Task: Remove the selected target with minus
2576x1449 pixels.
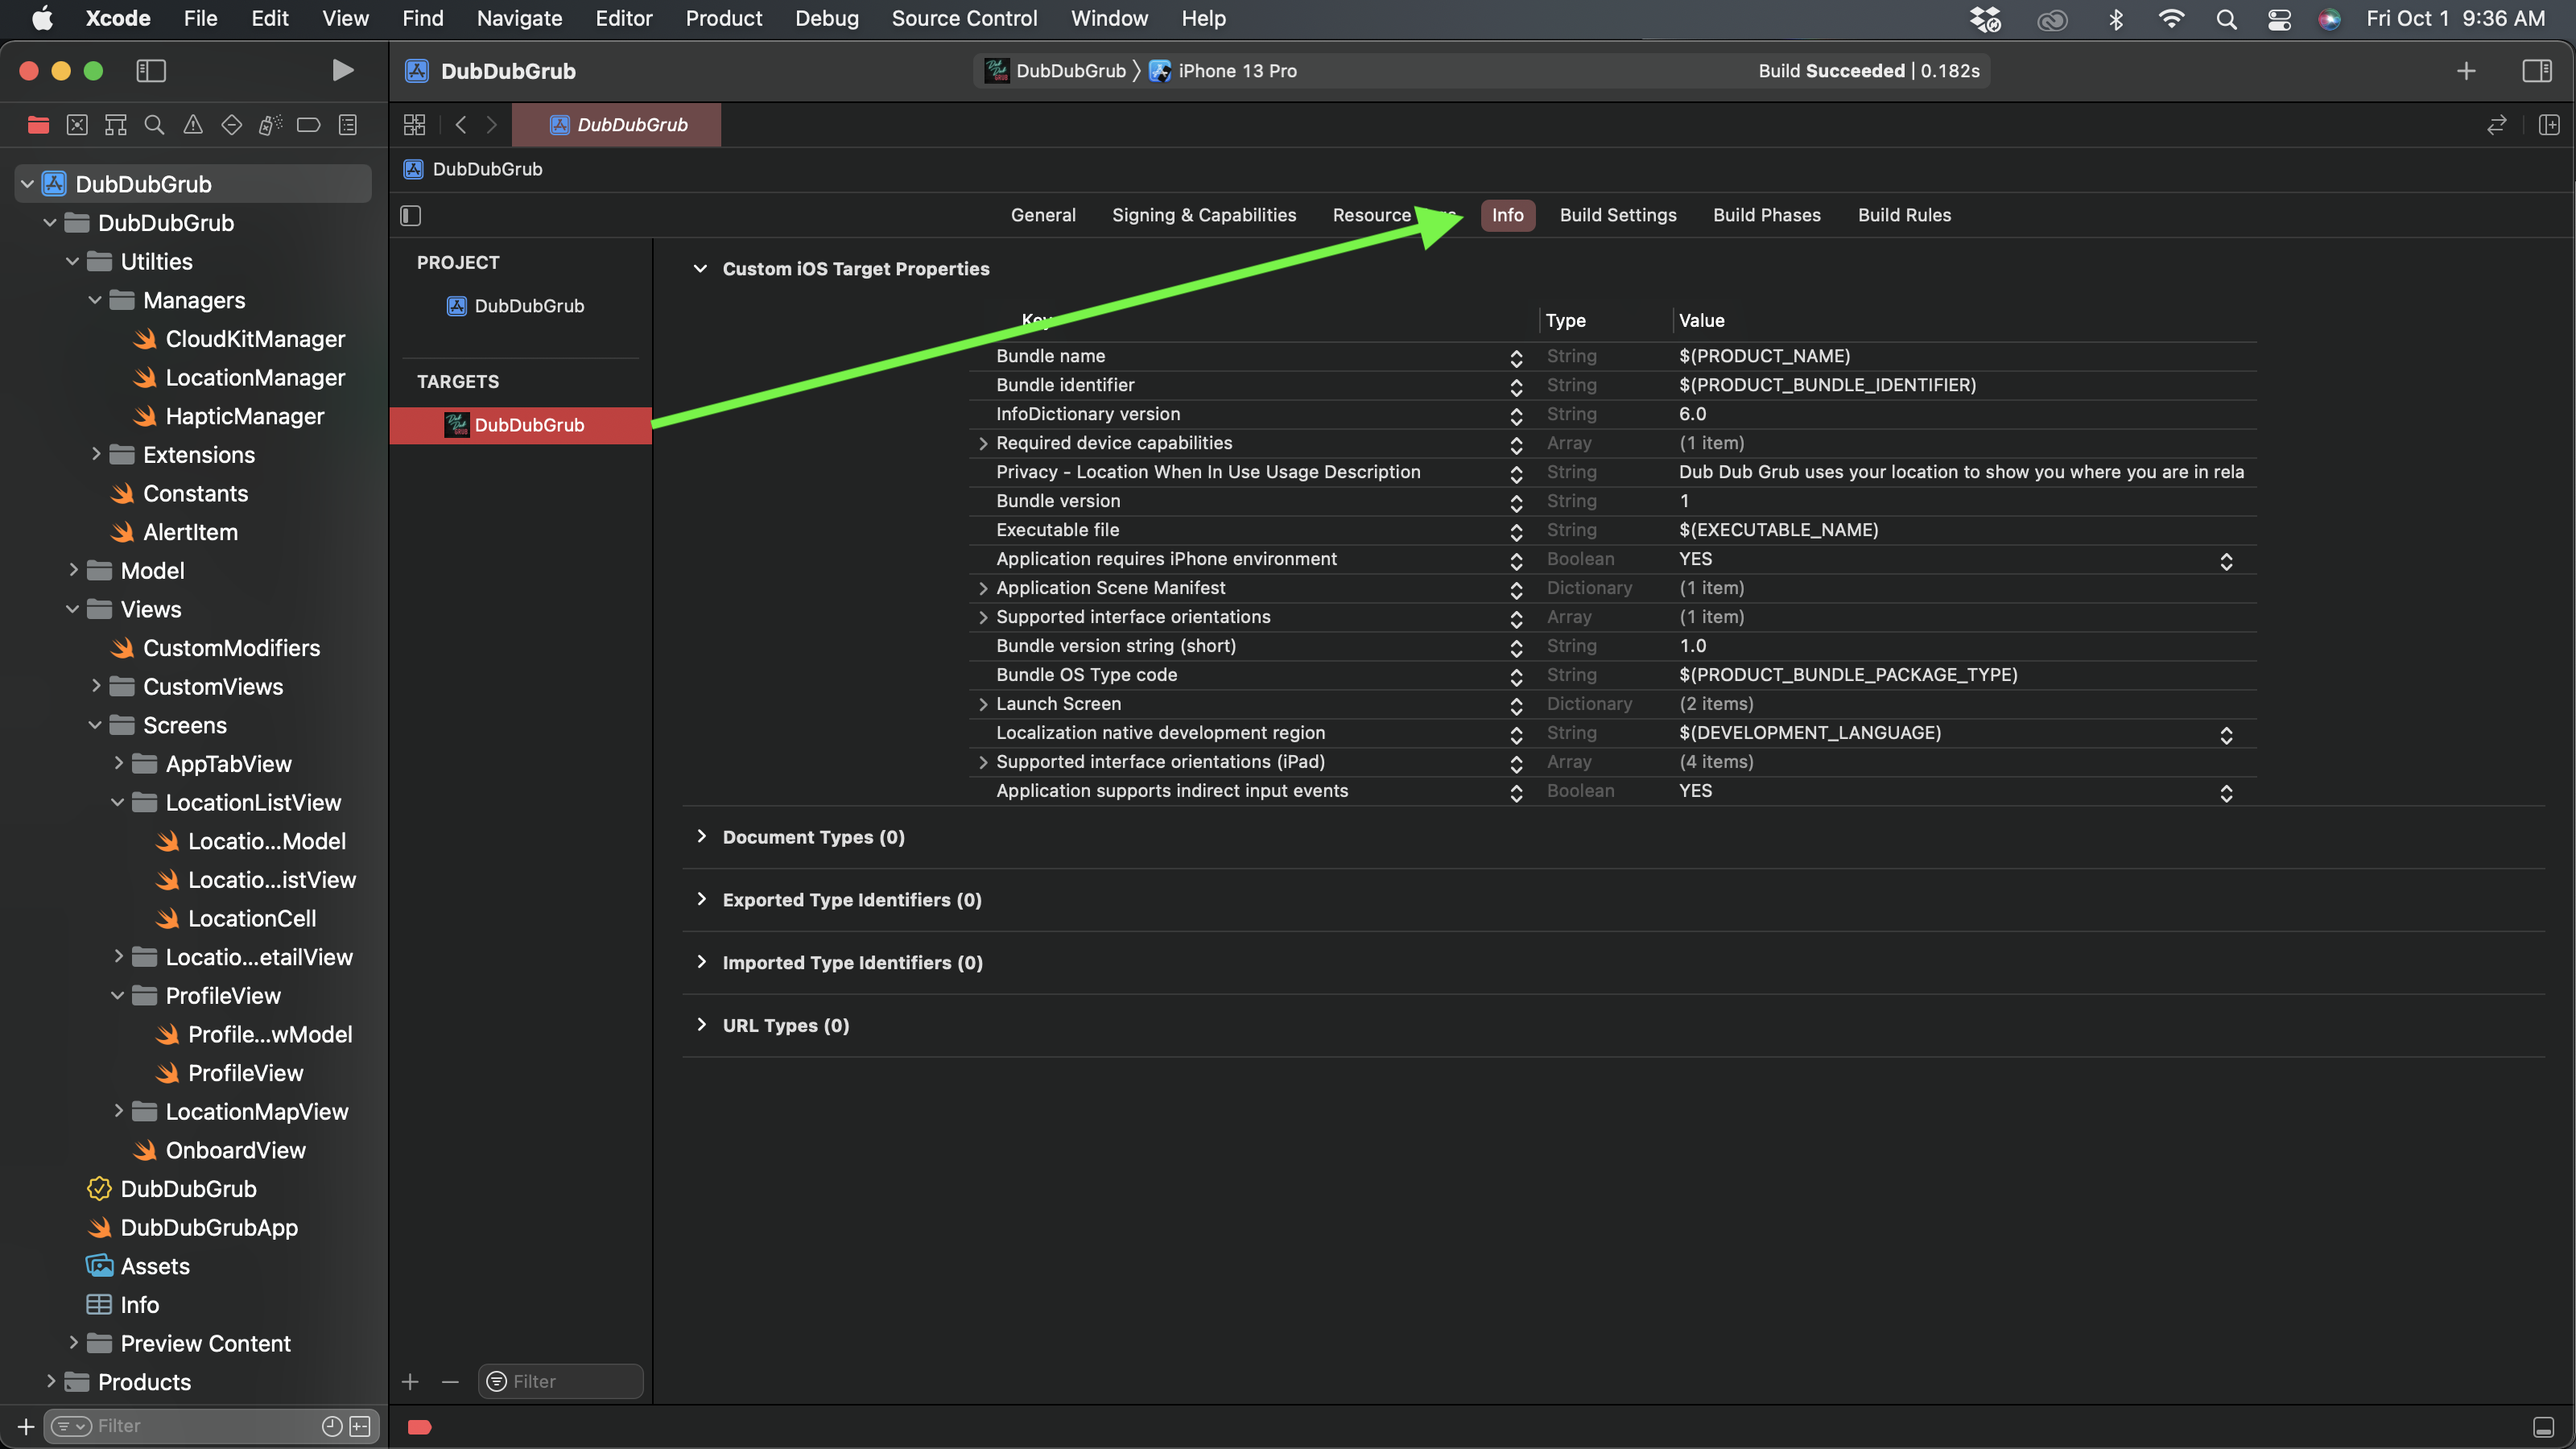Action: [450, 1381]
